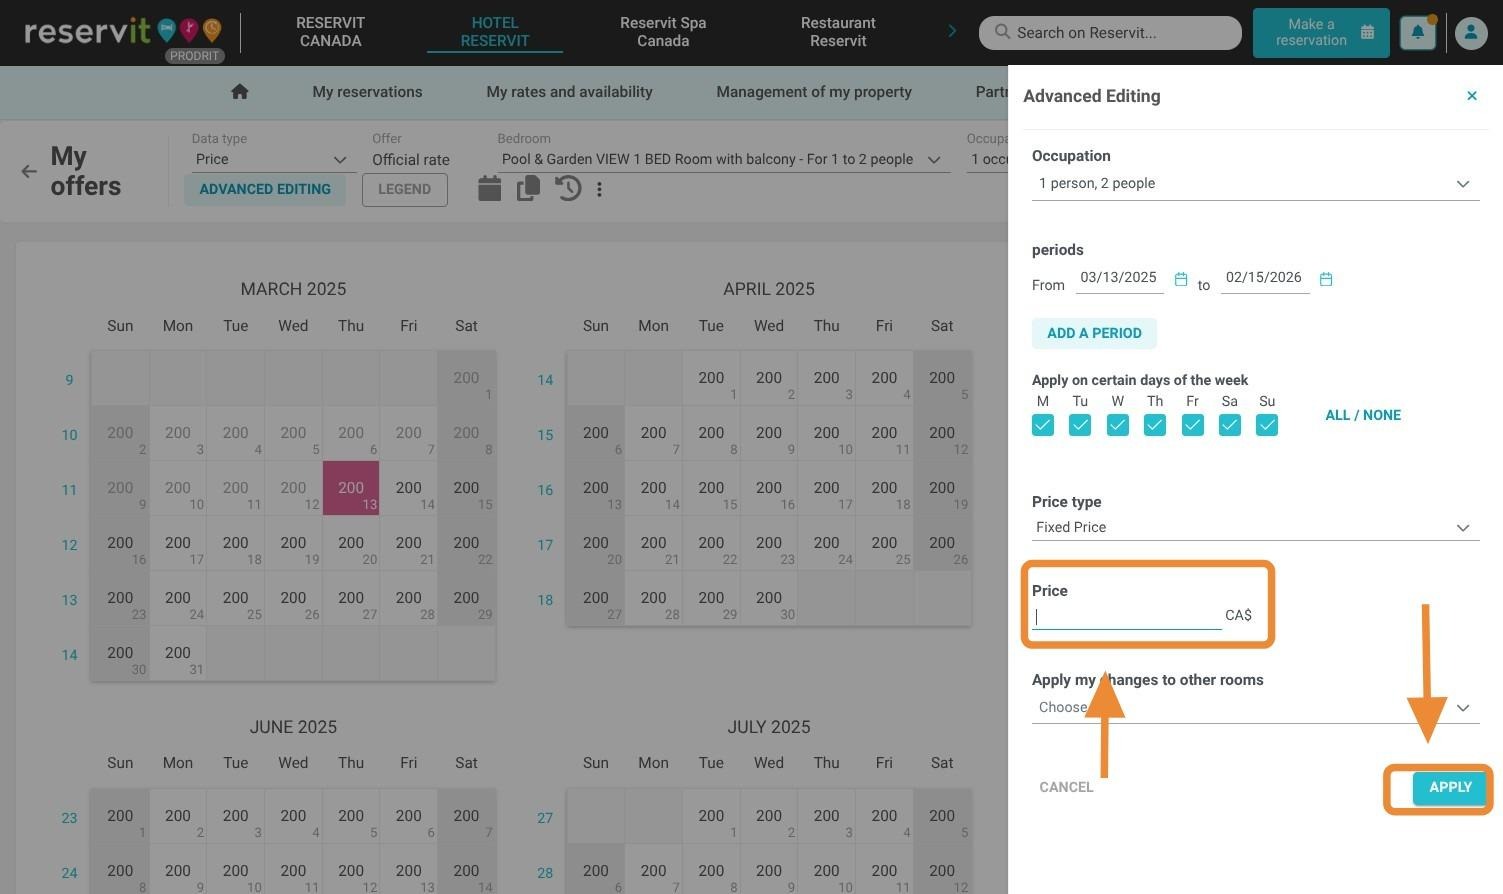This screenshot has width=1503, height=894.
Task: Open the notifications bell icon
Action: (1417, 33)
